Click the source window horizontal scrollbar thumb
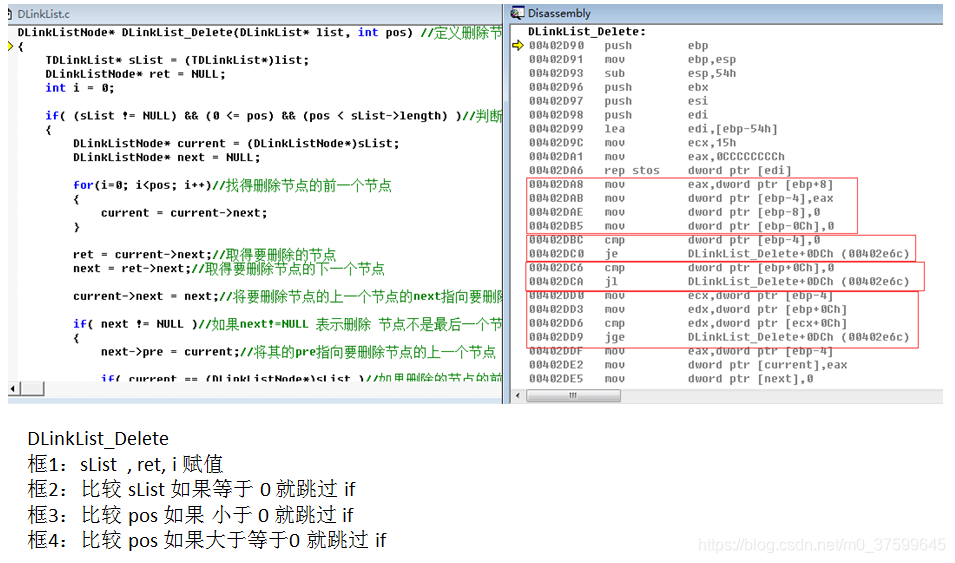955x563 pixels. pos(32,389)
